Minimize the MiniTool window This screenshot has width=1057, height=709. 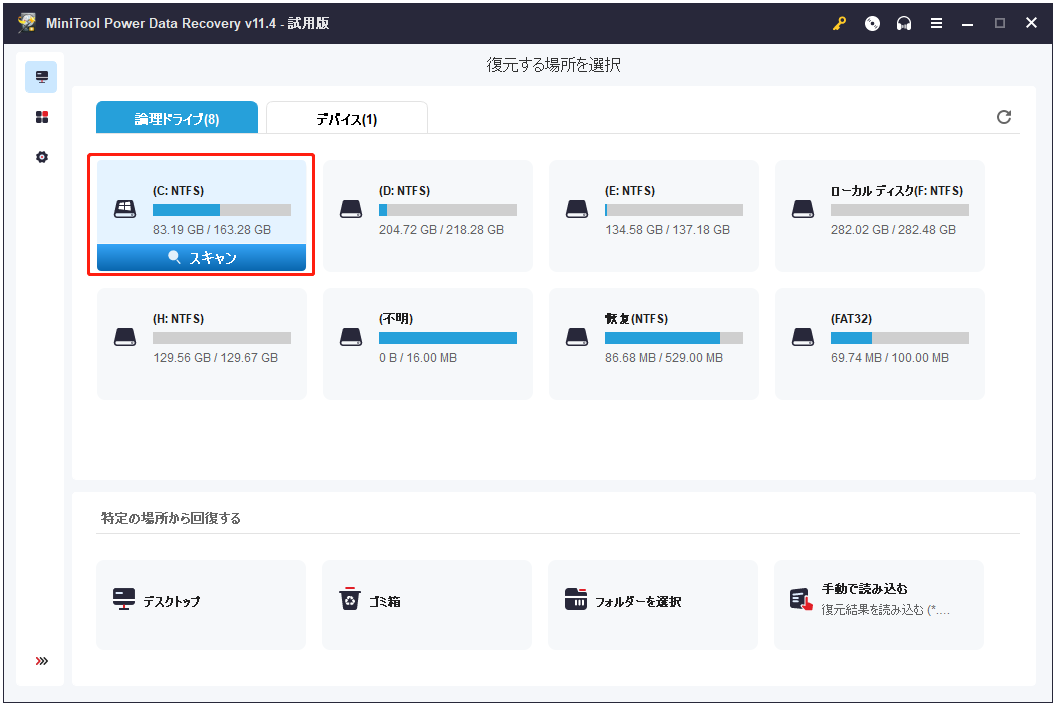click(967, 24)
